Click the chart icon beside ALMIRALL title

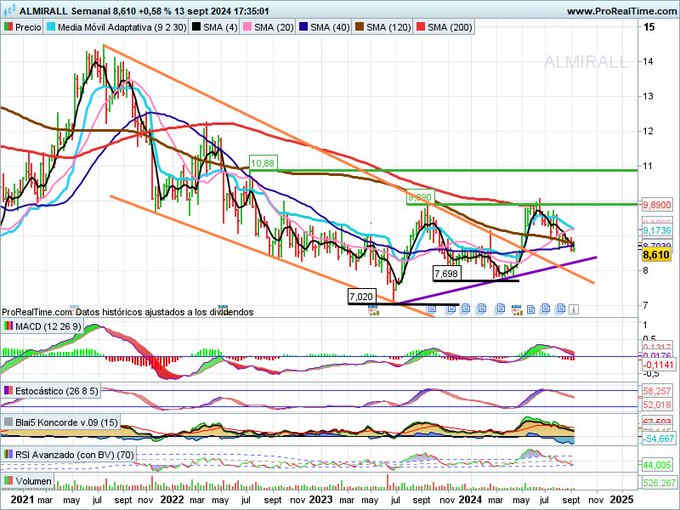[9, 10]
